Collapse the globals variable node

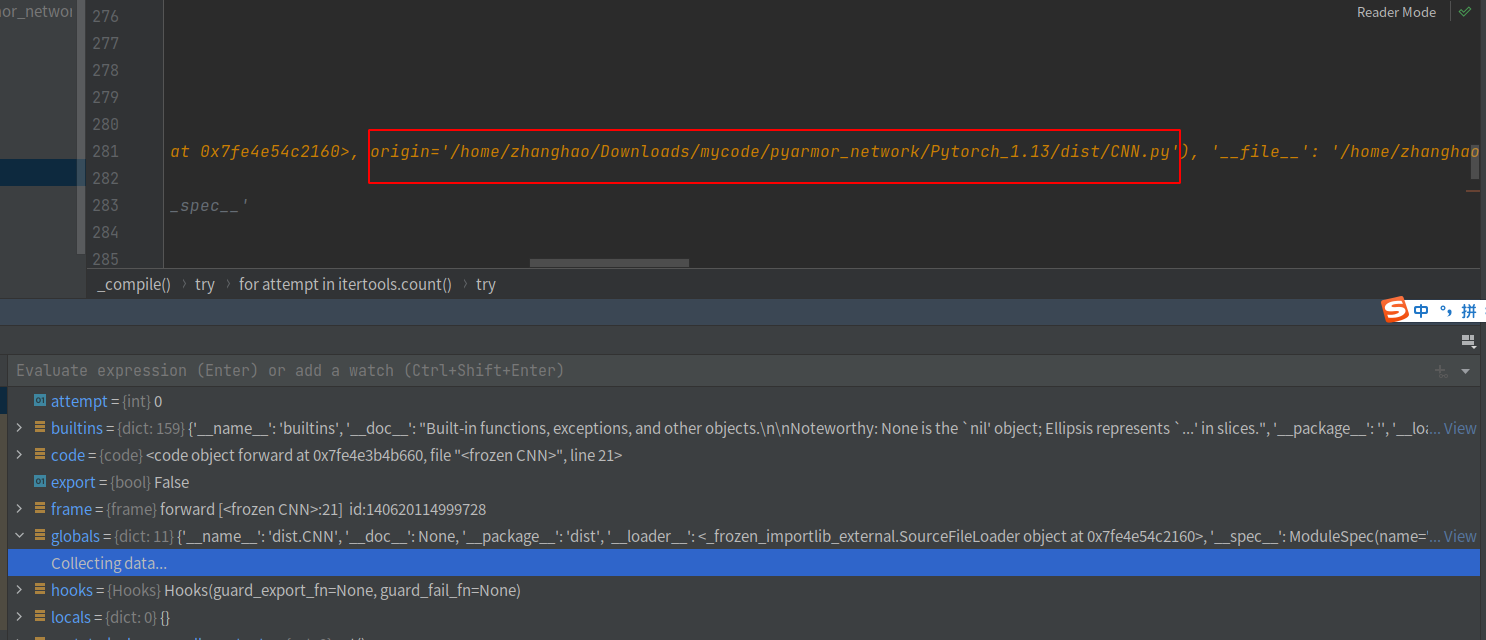coord(19,536)
